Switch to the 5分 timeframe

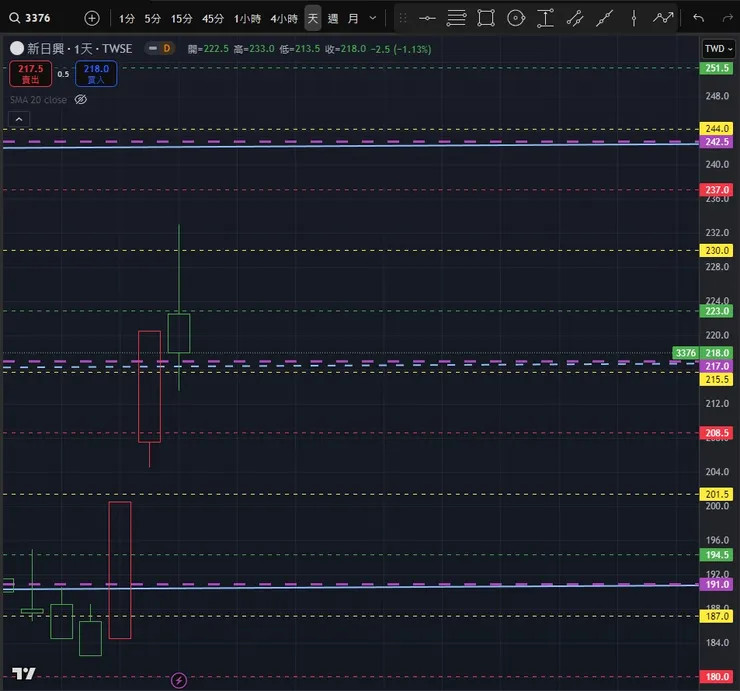152,19
